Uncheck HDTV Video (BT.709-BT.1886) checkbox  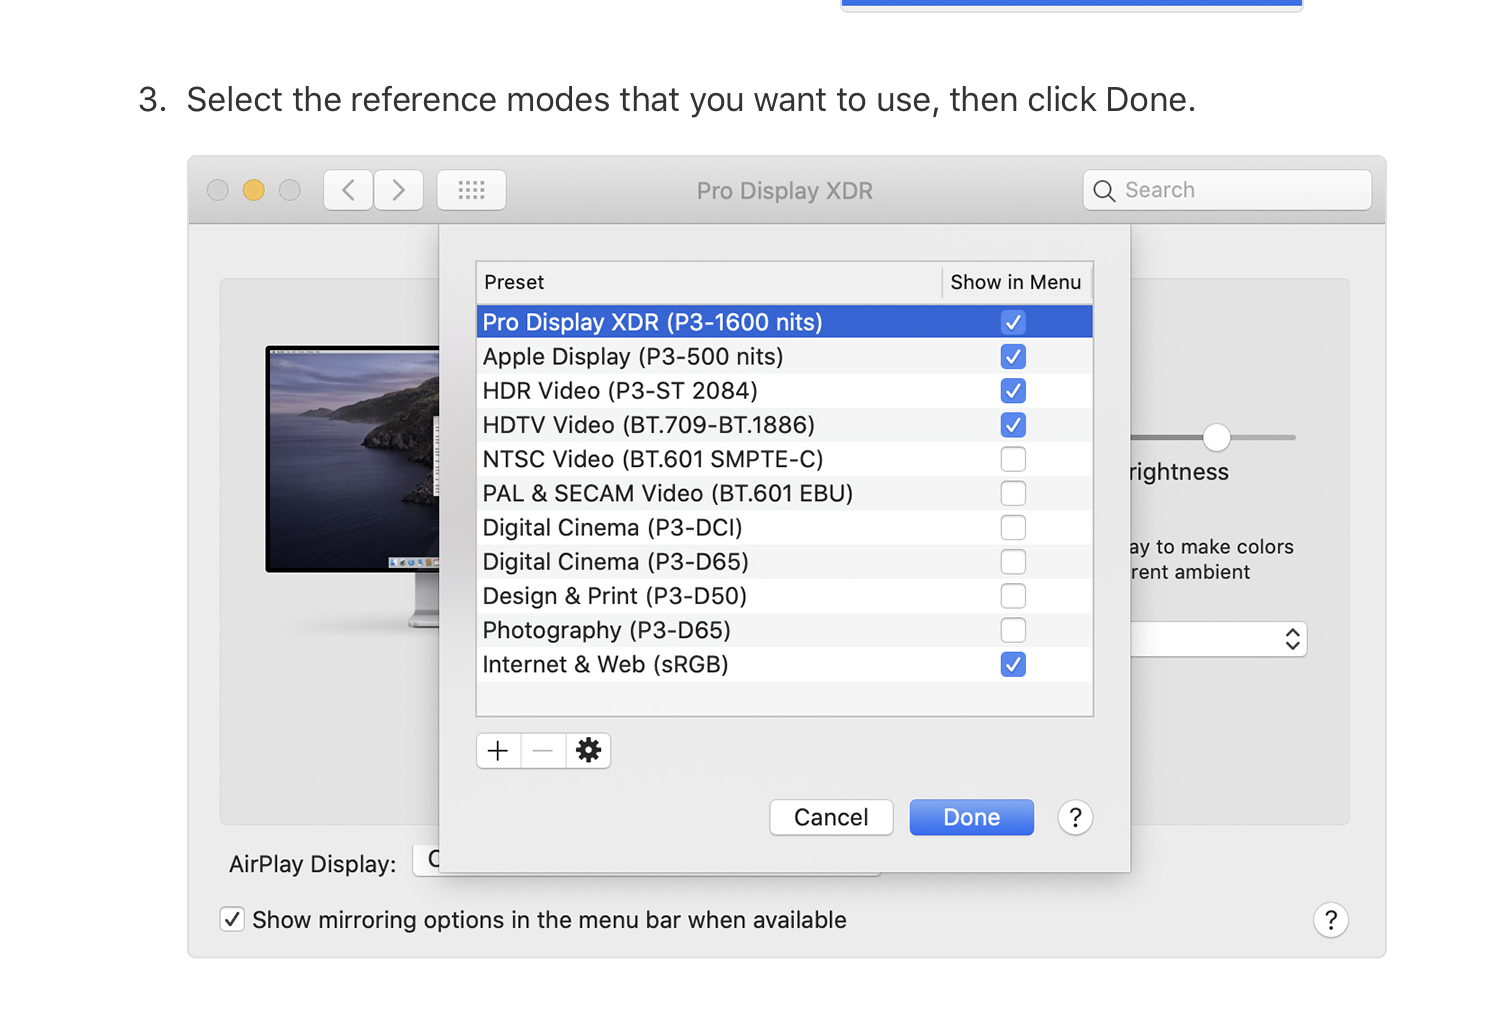pyautogui.click(x=1013, y=425)
